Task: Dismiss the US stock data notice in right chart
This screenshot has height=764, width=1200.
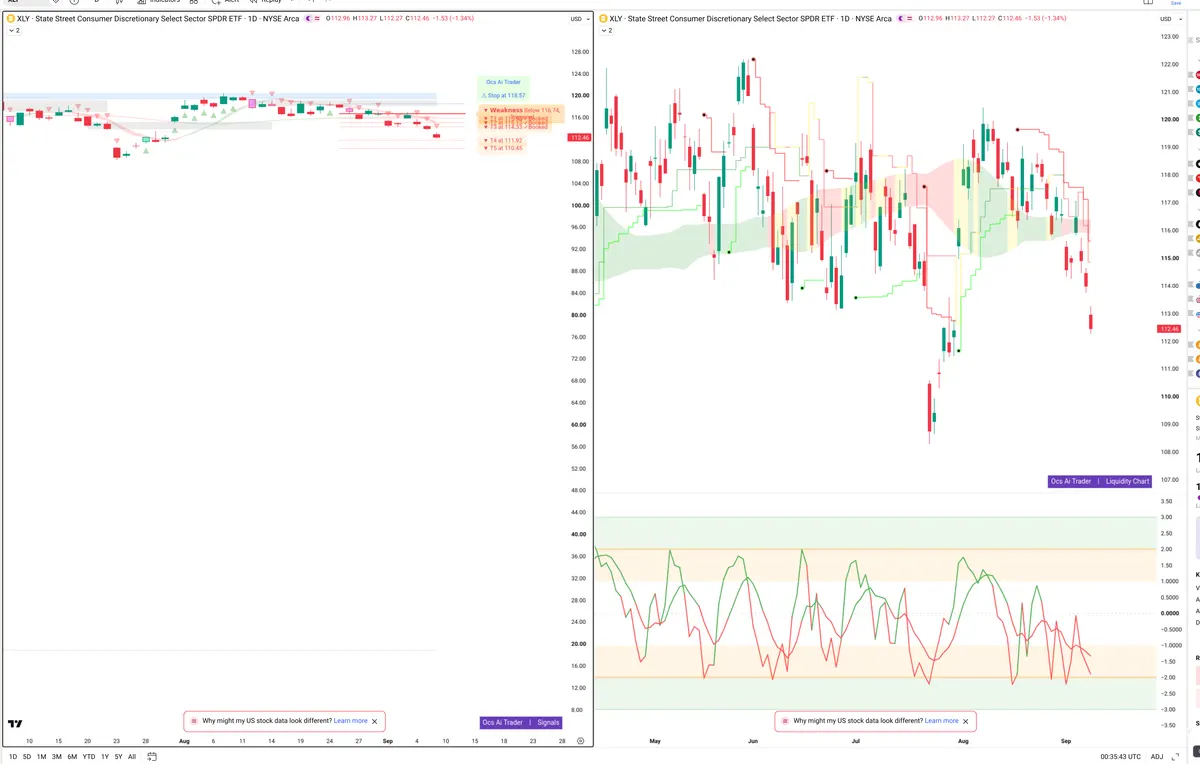Action: [965, 721]
